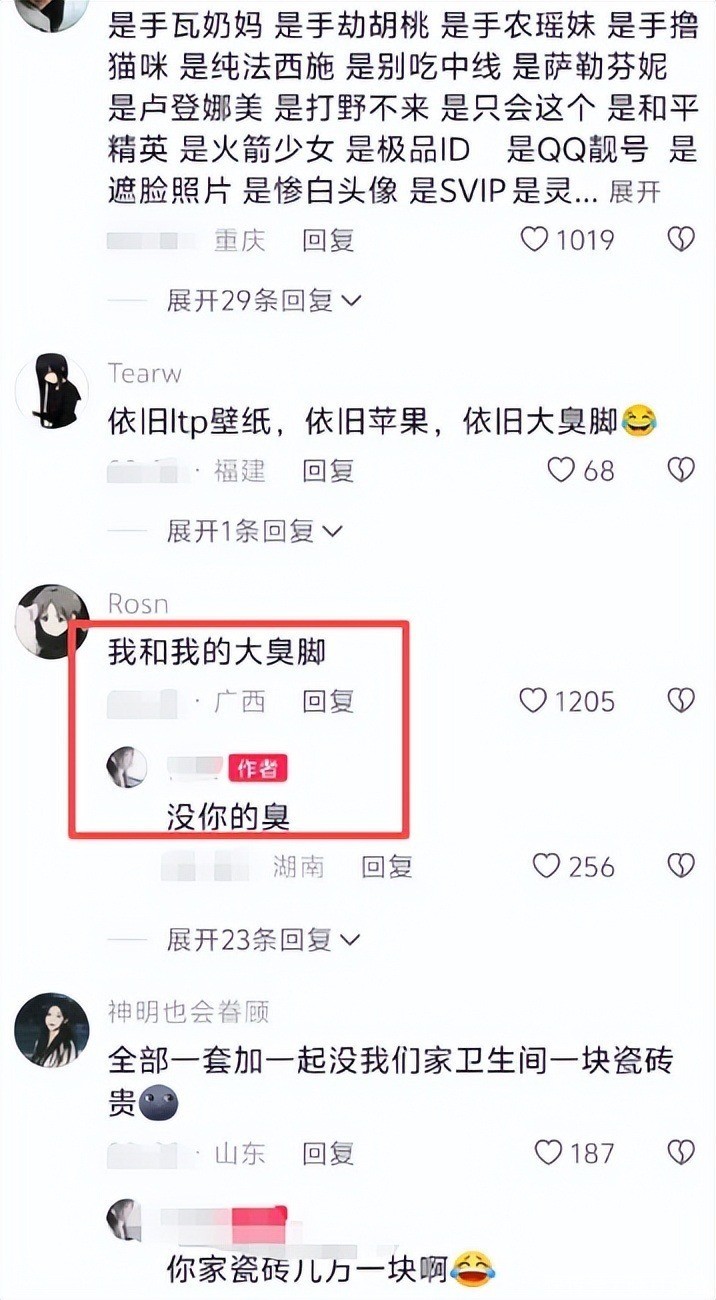Expand the 1 reply under Tearw
The image size is (716, 1300).
(254, 531)
